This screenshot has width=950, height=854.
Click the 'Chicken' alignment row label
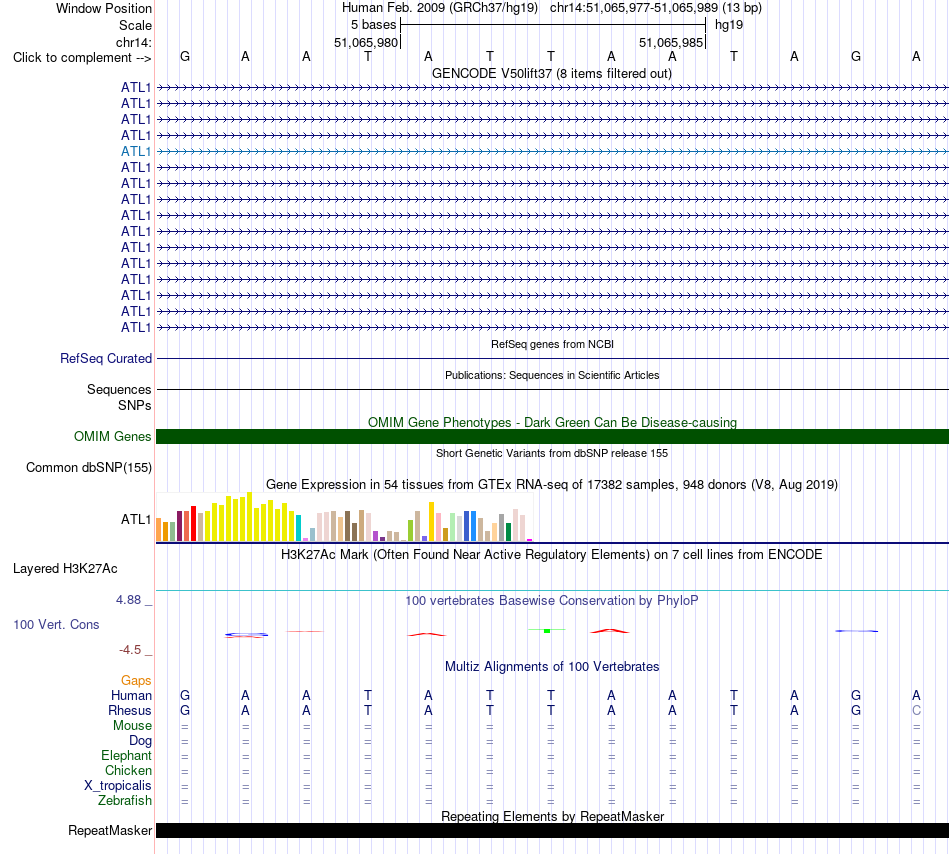(128, 770)
